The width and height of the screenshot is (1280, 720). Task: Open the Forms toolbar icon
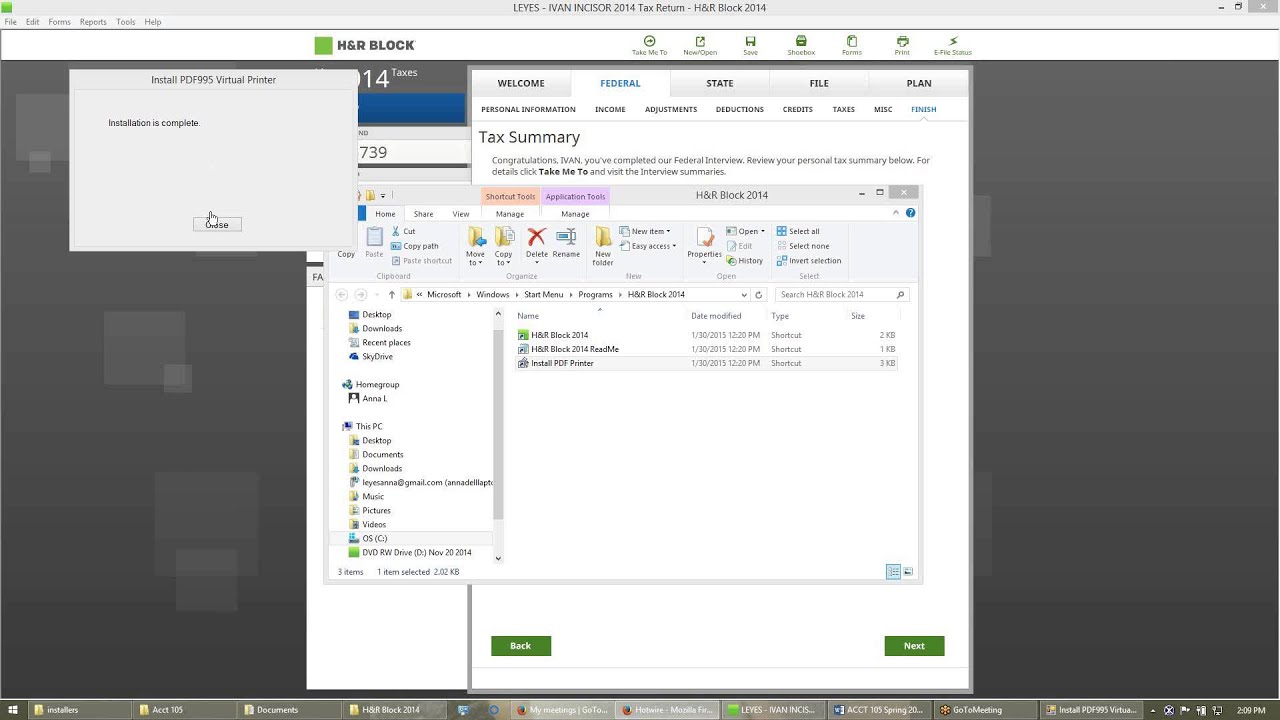tap(852, 45)
